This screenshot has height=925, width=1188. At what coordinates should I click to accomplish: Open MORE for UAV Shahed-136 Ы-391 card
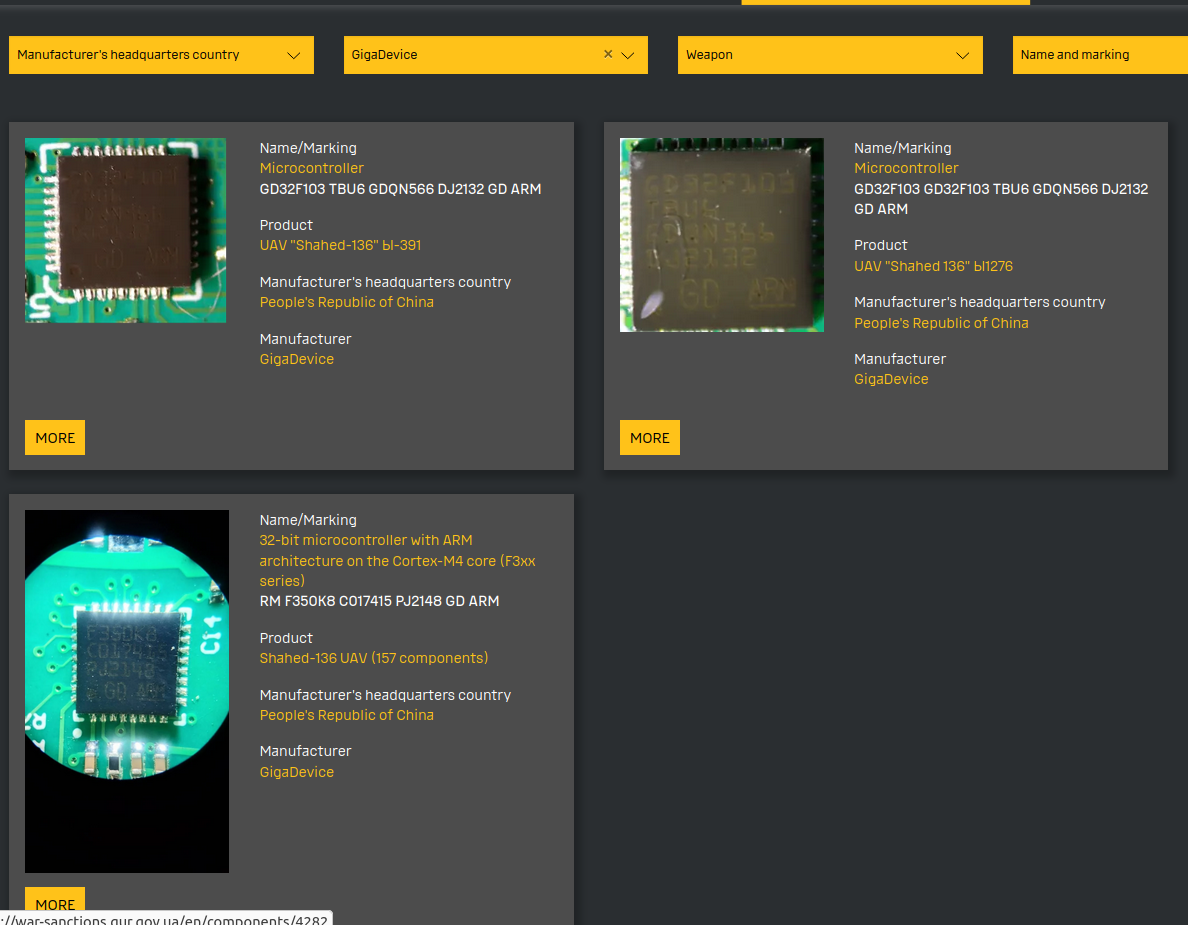pos(55,437)
